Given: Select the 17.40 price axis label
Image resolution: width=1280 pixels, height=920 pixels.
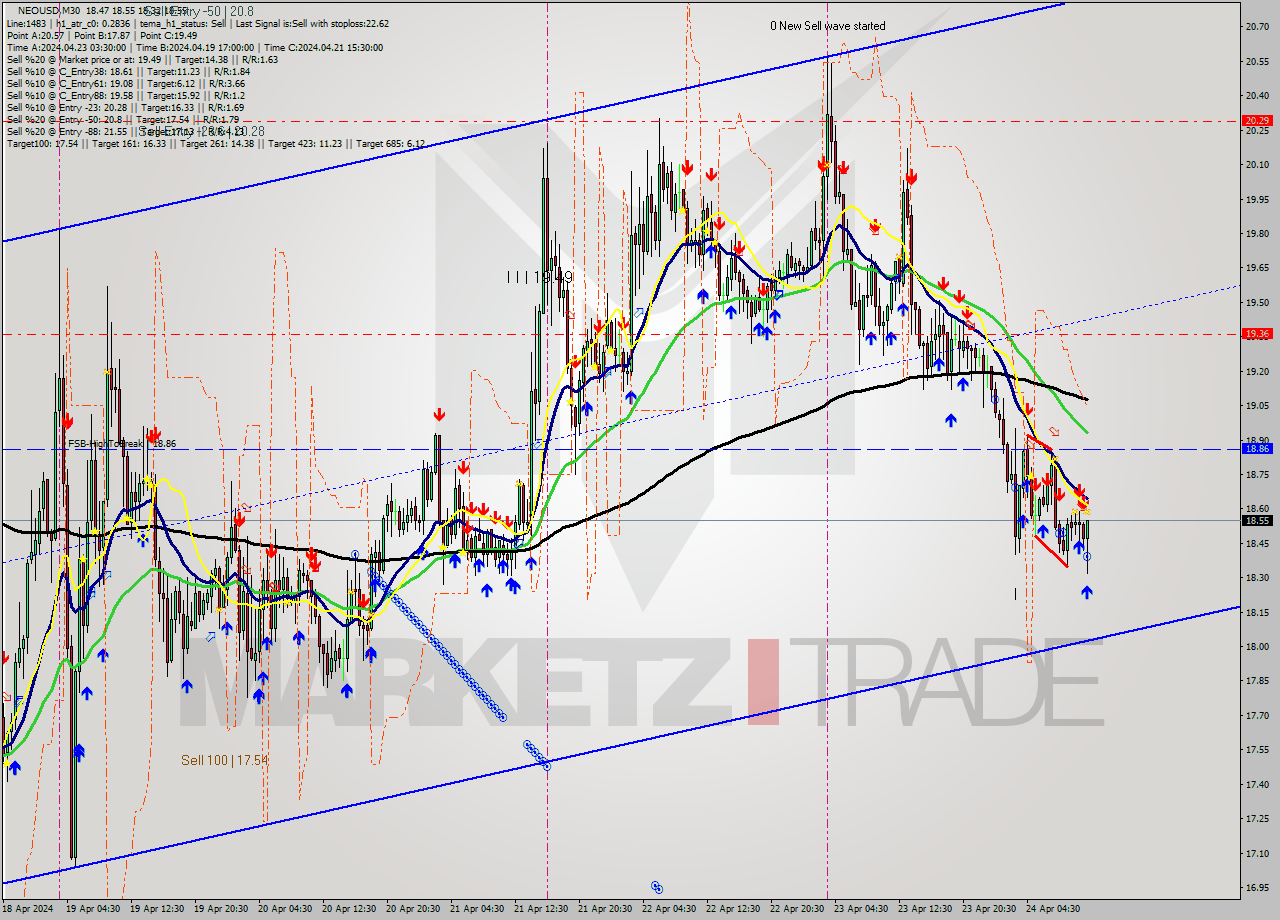Looking at the screenshot, I should [x=1257, y=784].
